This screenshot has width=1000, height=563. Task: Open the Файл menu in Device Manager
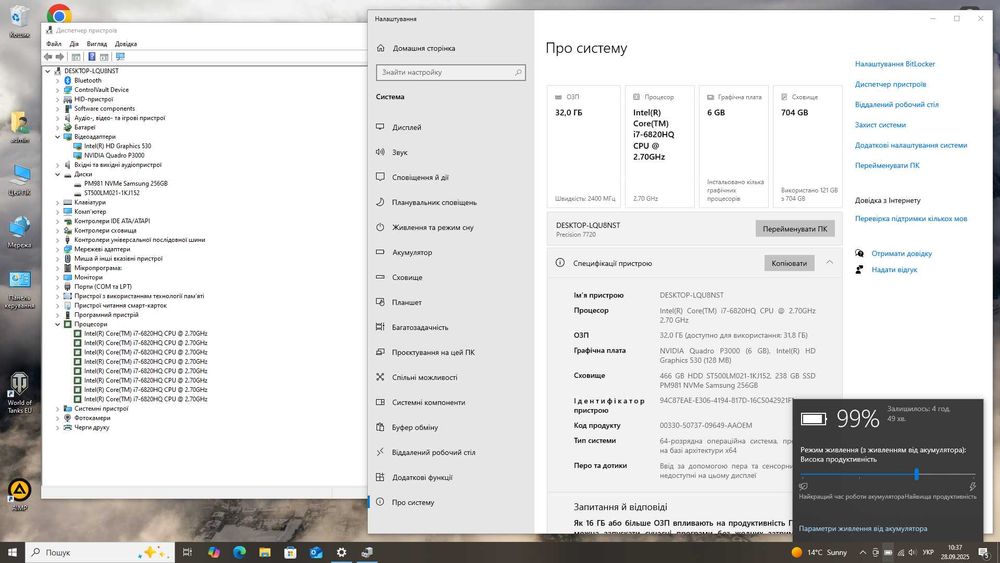point(54,44)
